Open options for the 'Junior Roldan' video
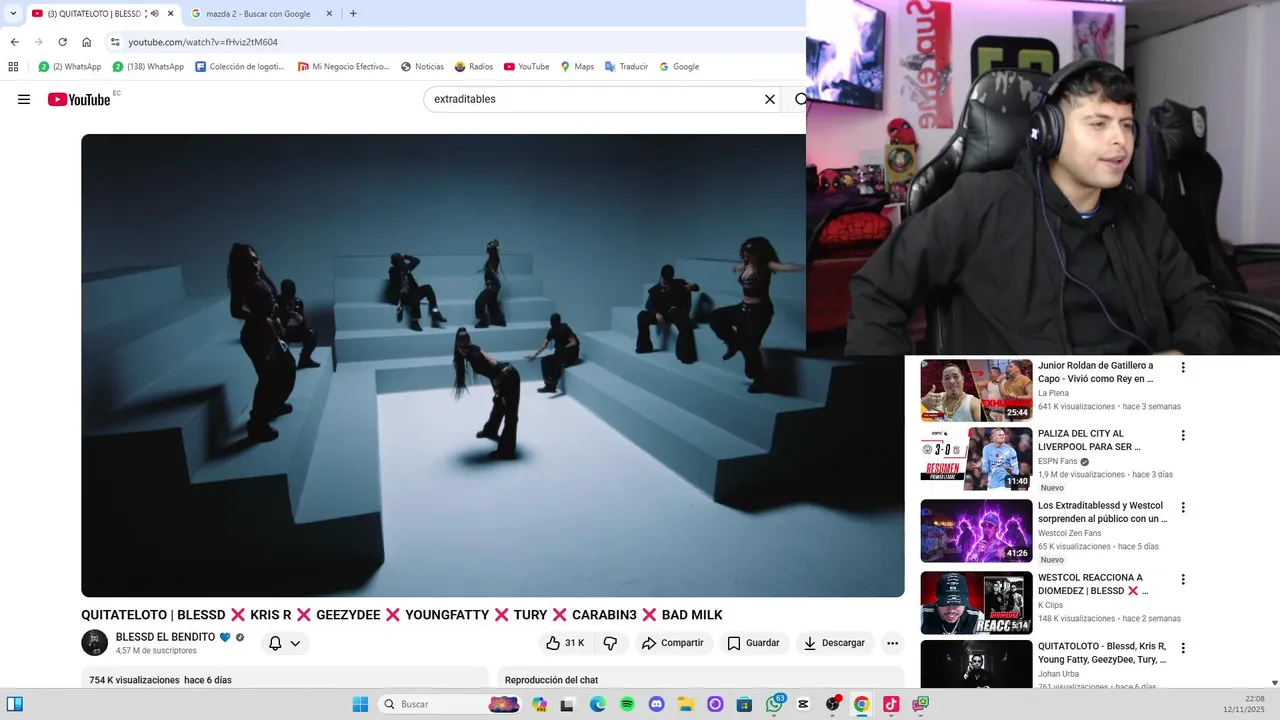 pyautogui.click(x=1183, y=367)
